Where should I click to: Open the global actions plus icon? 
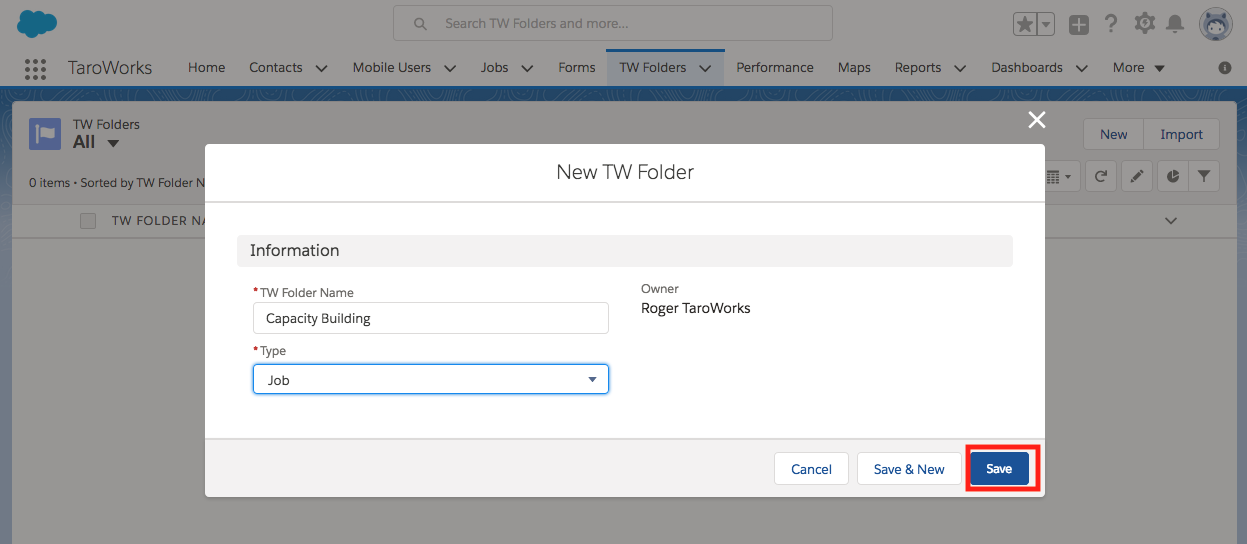point(1079,25)
